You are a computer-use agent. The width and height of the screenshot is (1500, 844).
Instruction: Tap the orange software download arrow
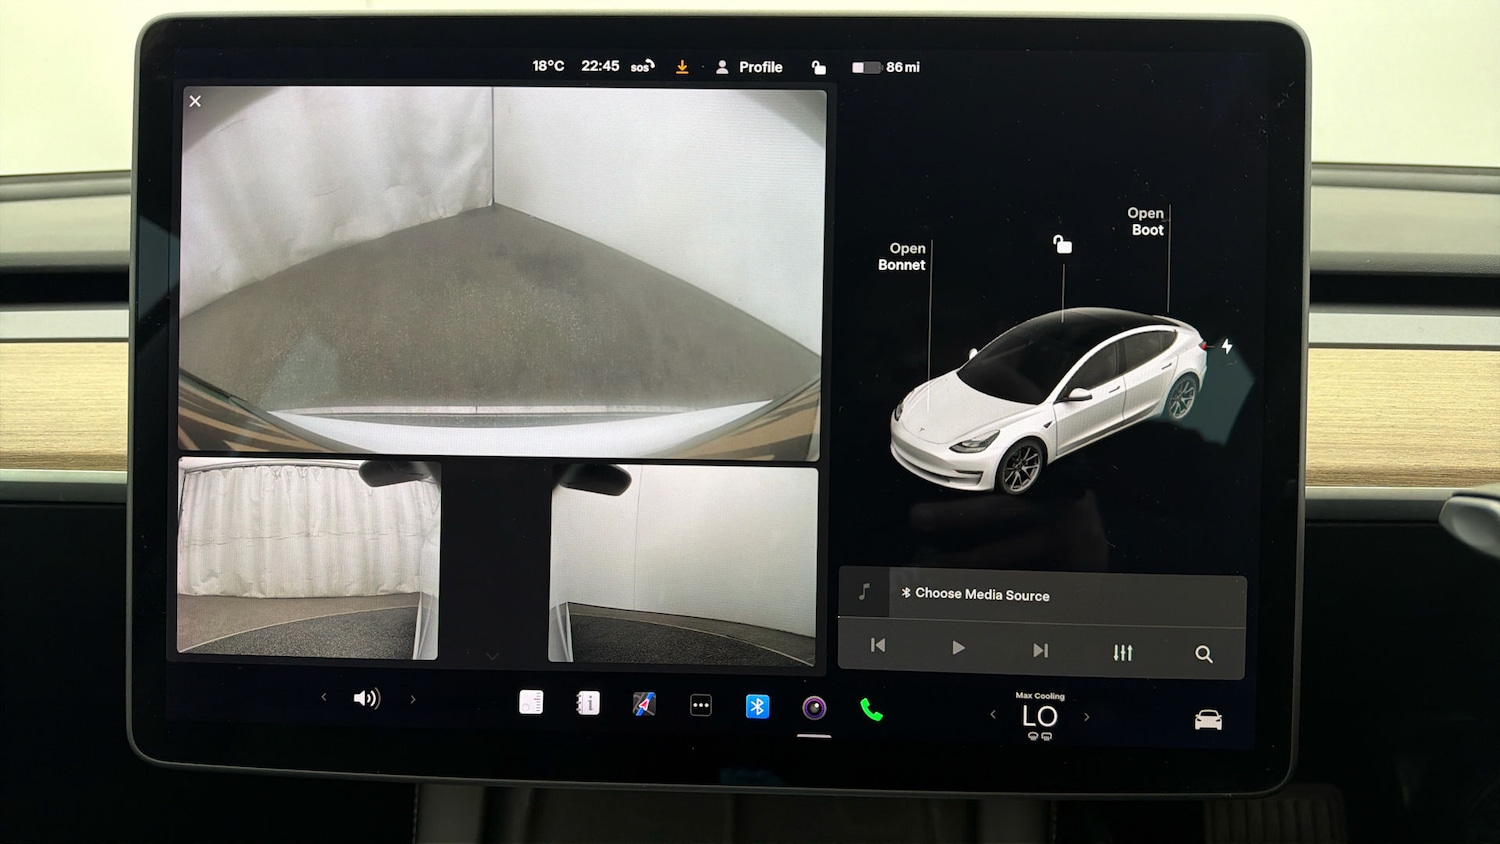(x=682, y=66)
